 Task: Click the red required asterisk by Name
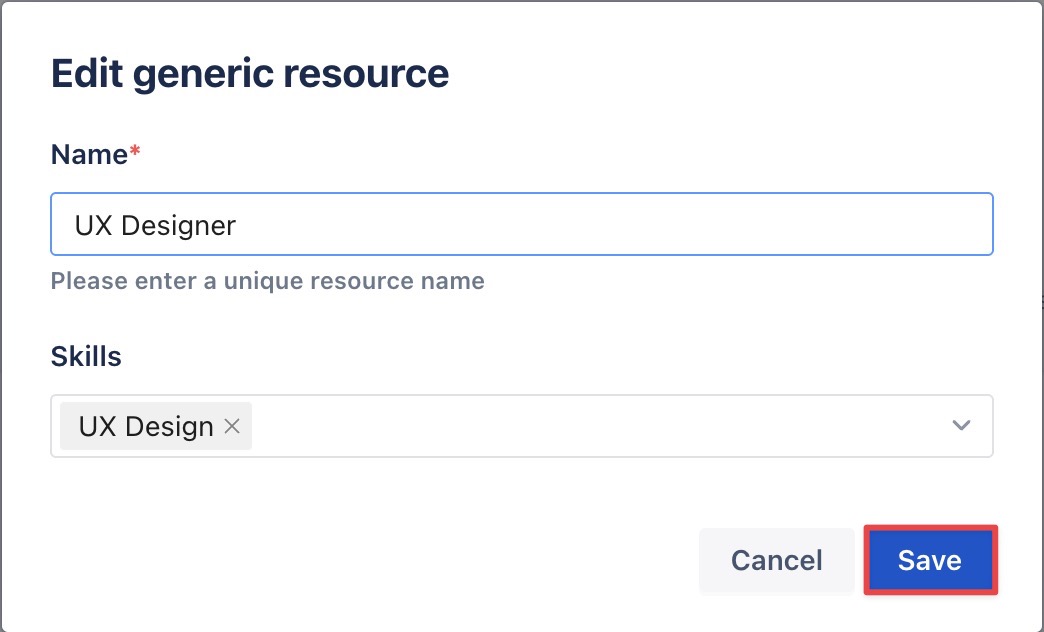[135, 153]
